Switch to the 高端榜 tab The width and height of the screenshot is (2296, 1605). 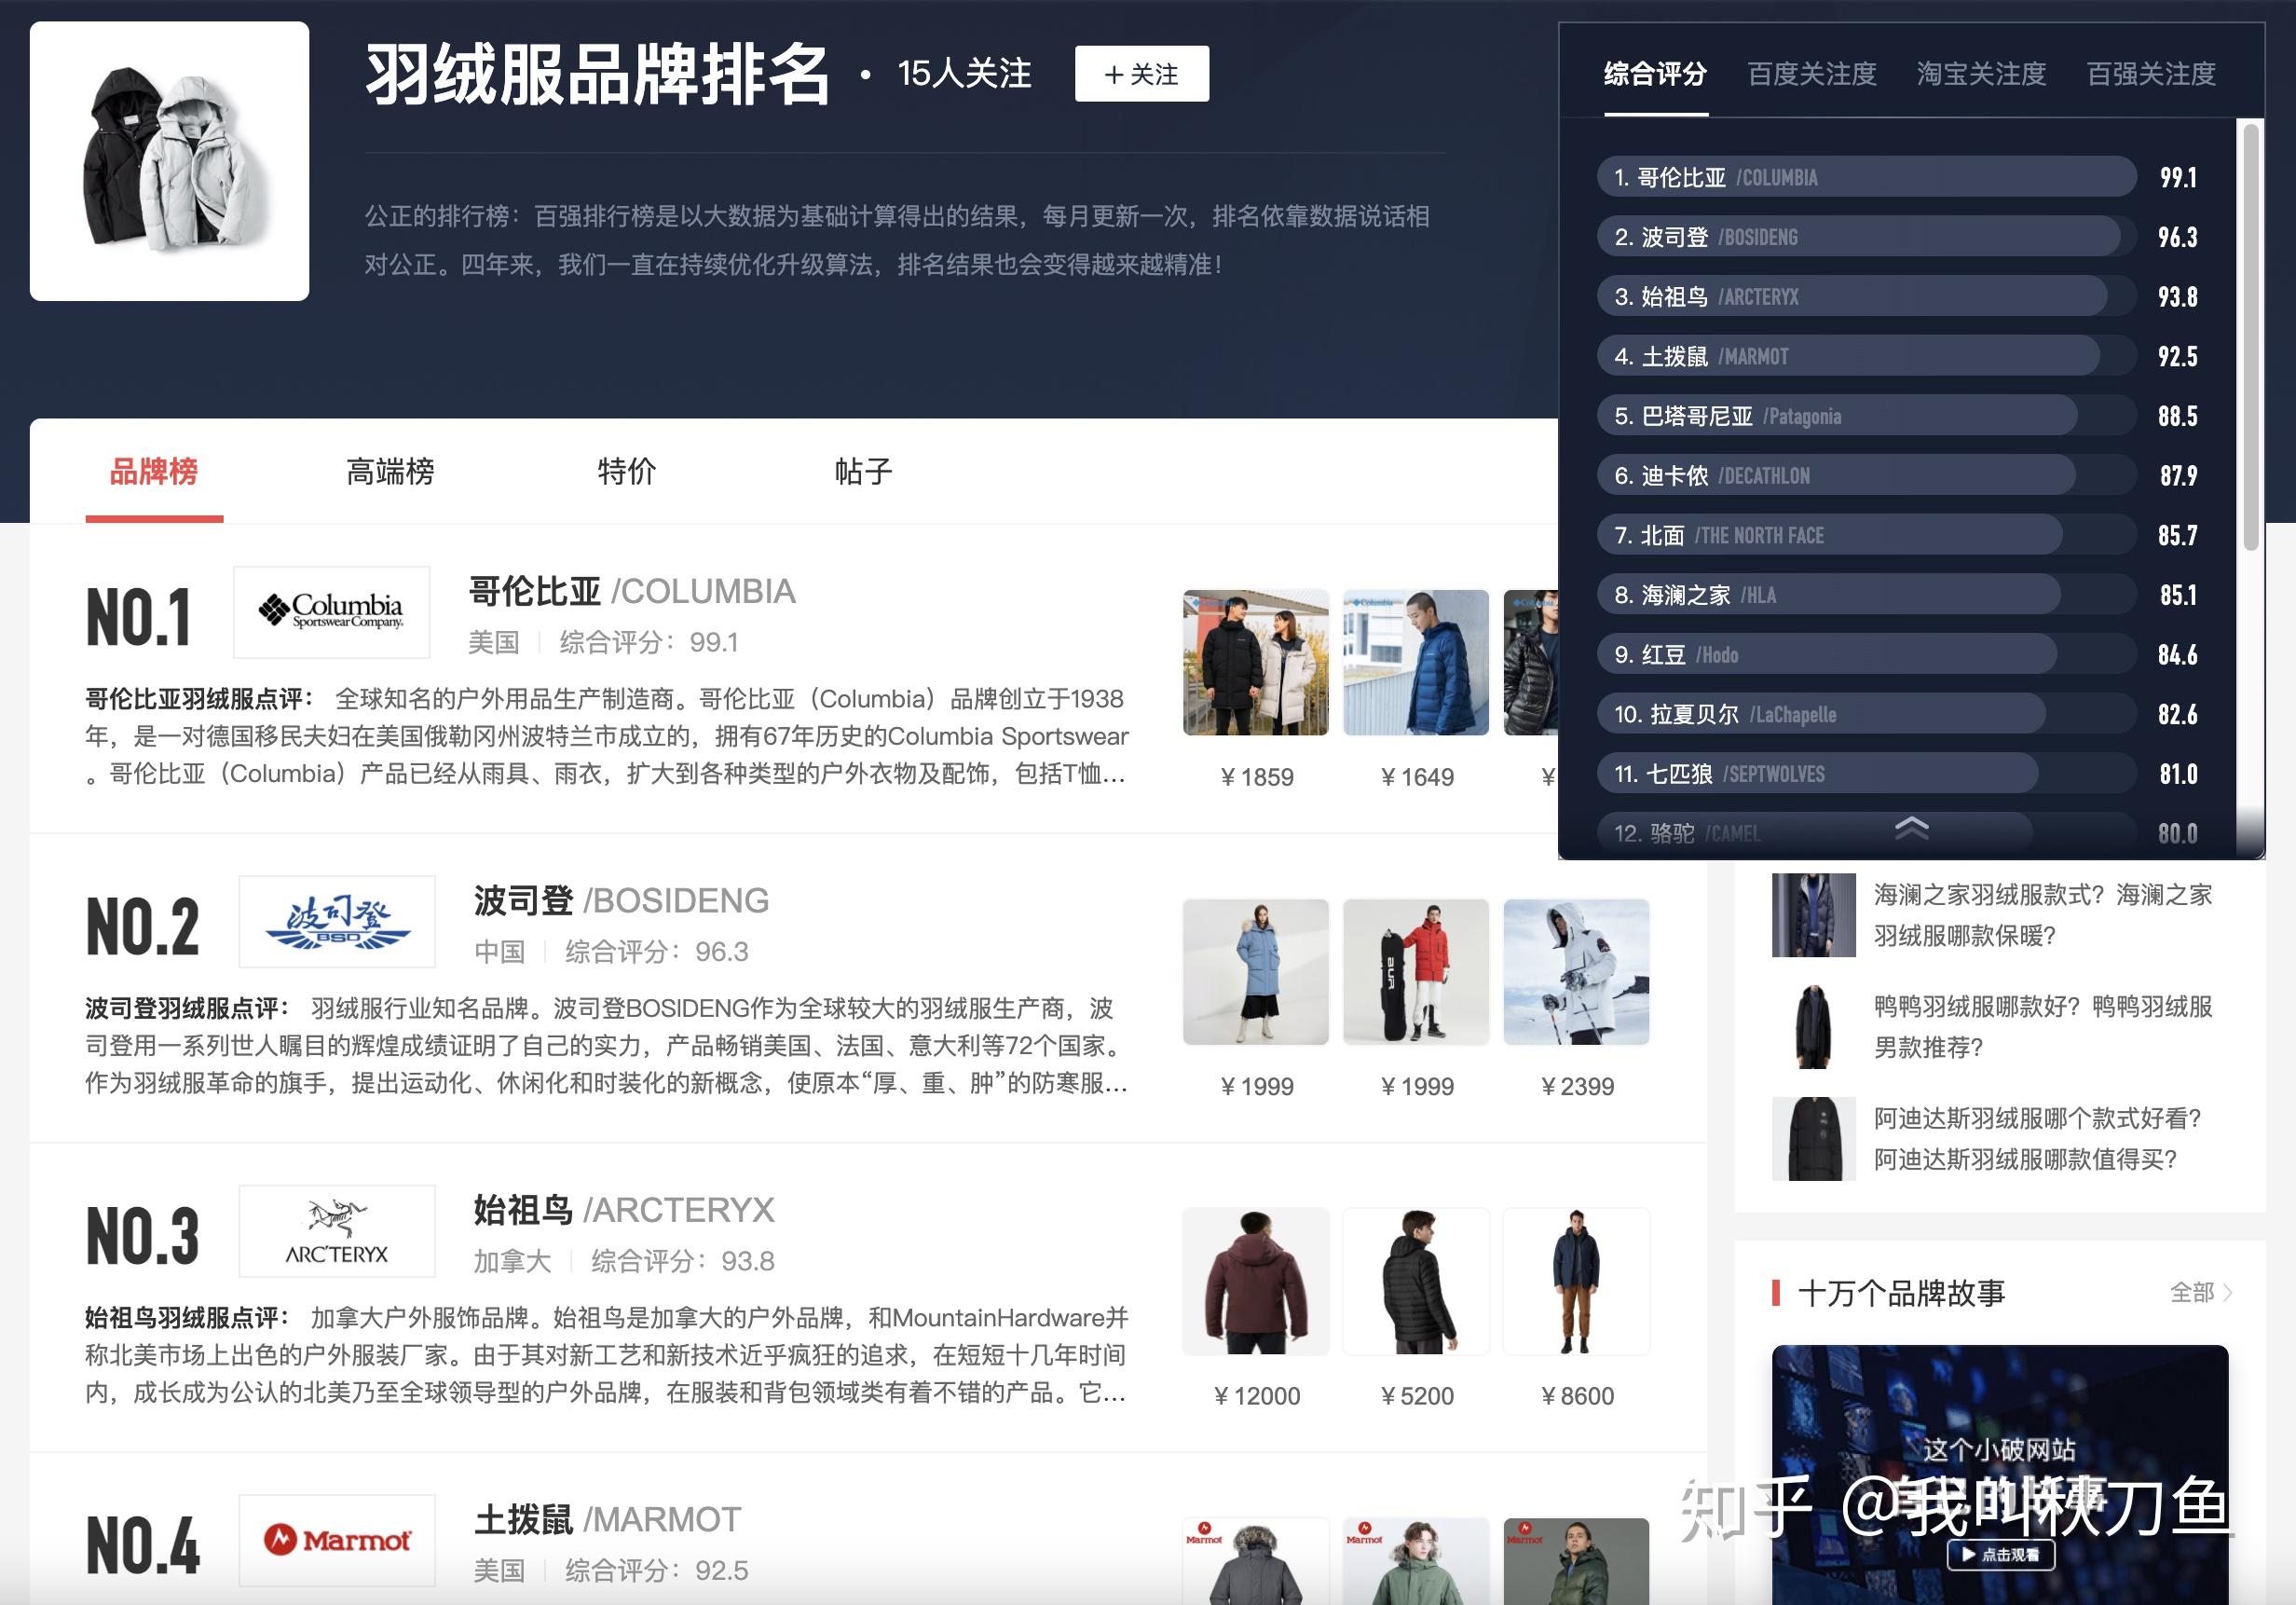pos(390,471)
